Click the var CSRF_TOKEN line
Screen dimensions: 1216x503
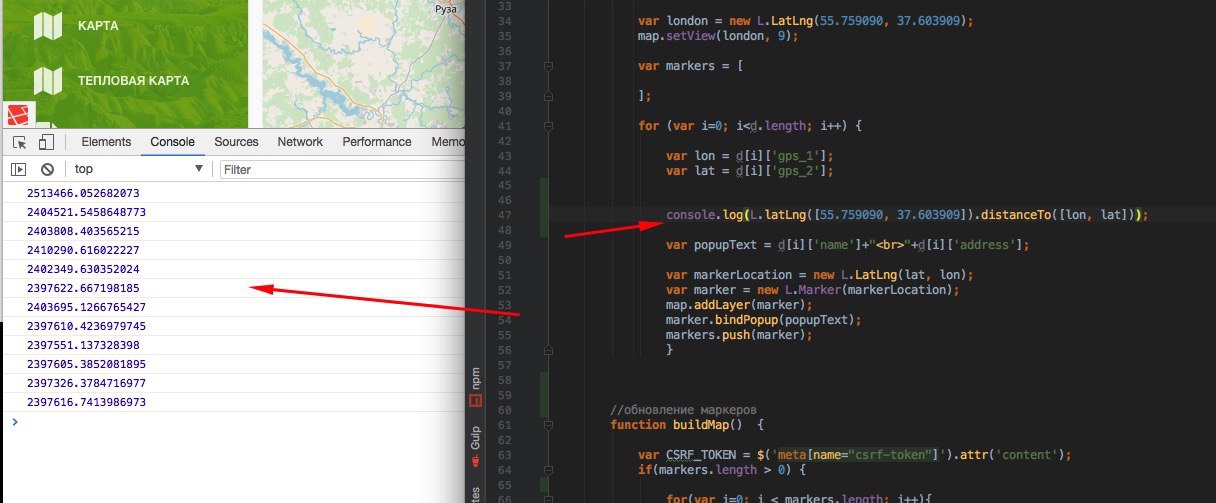855,454
